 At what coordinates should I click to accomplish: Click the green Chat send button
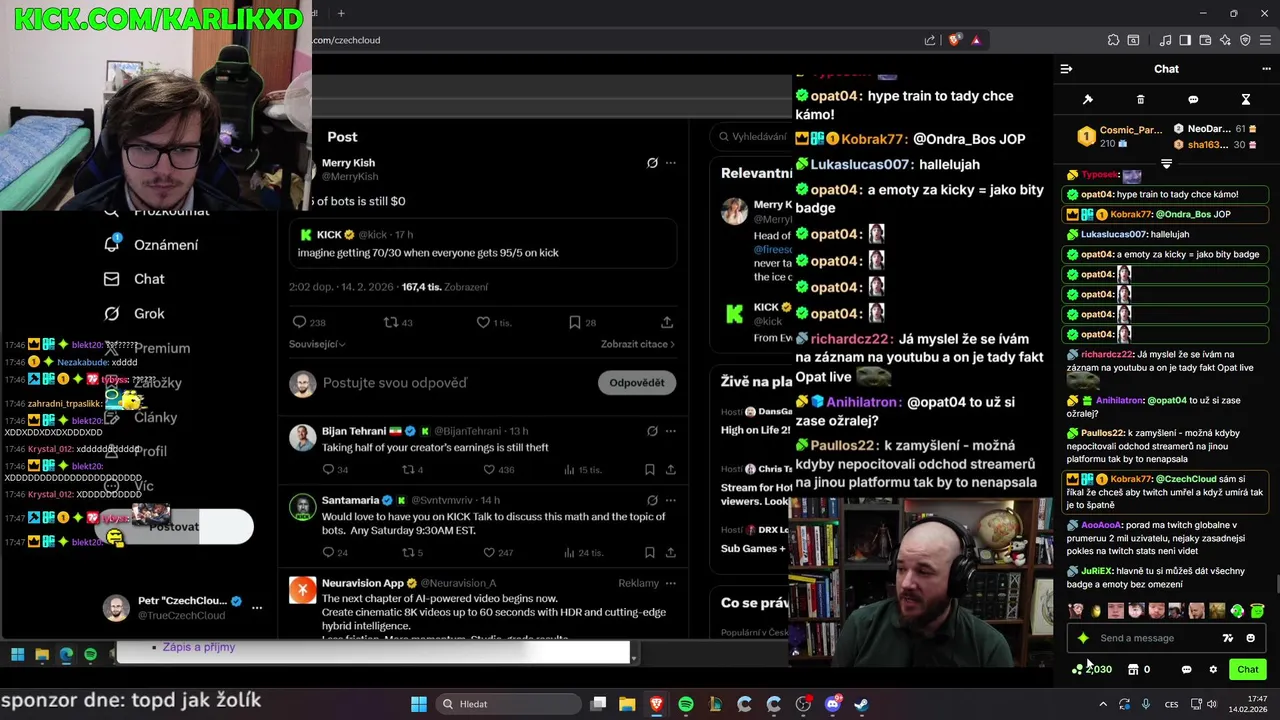1248,669
